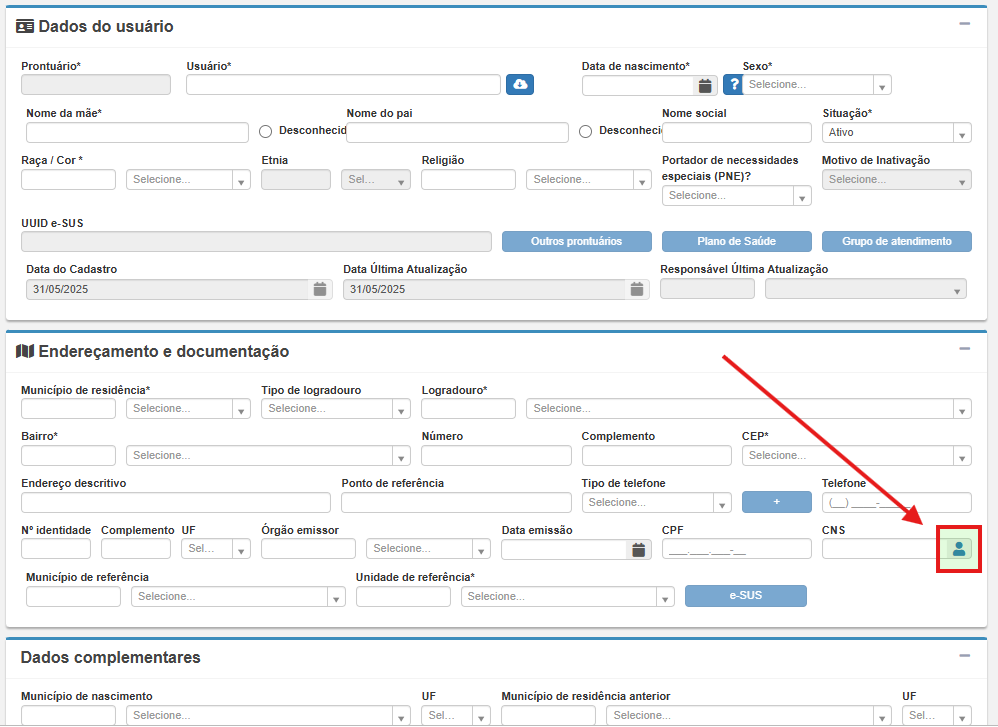Collapse the Dados do usuário panel
The height and width of the screenshot is (727, 998).
(x=964, y=24)
